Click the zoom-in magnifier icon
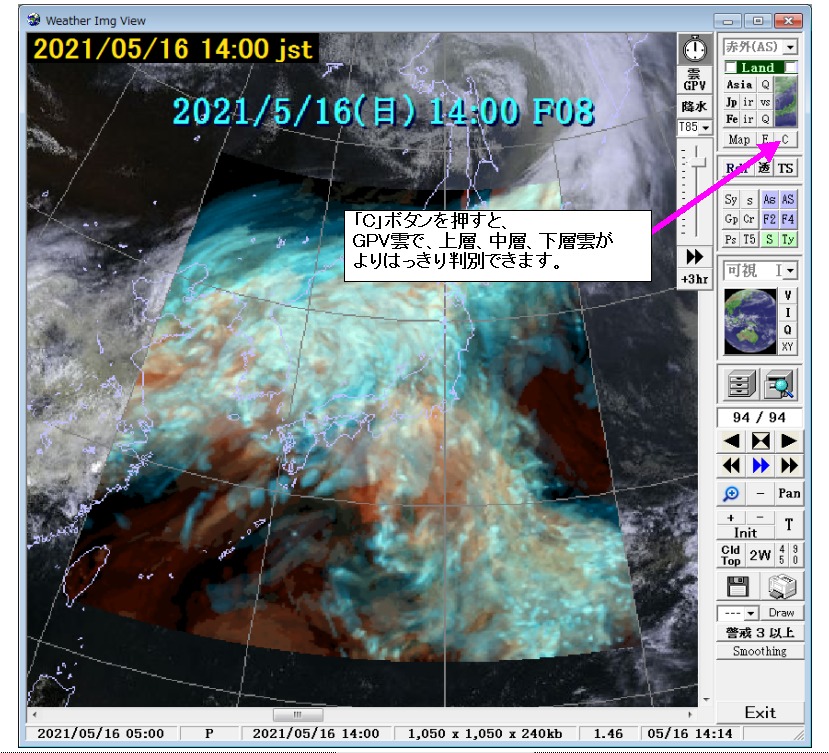The width and height of the screenshot is (829, 753). click(732, 493)
